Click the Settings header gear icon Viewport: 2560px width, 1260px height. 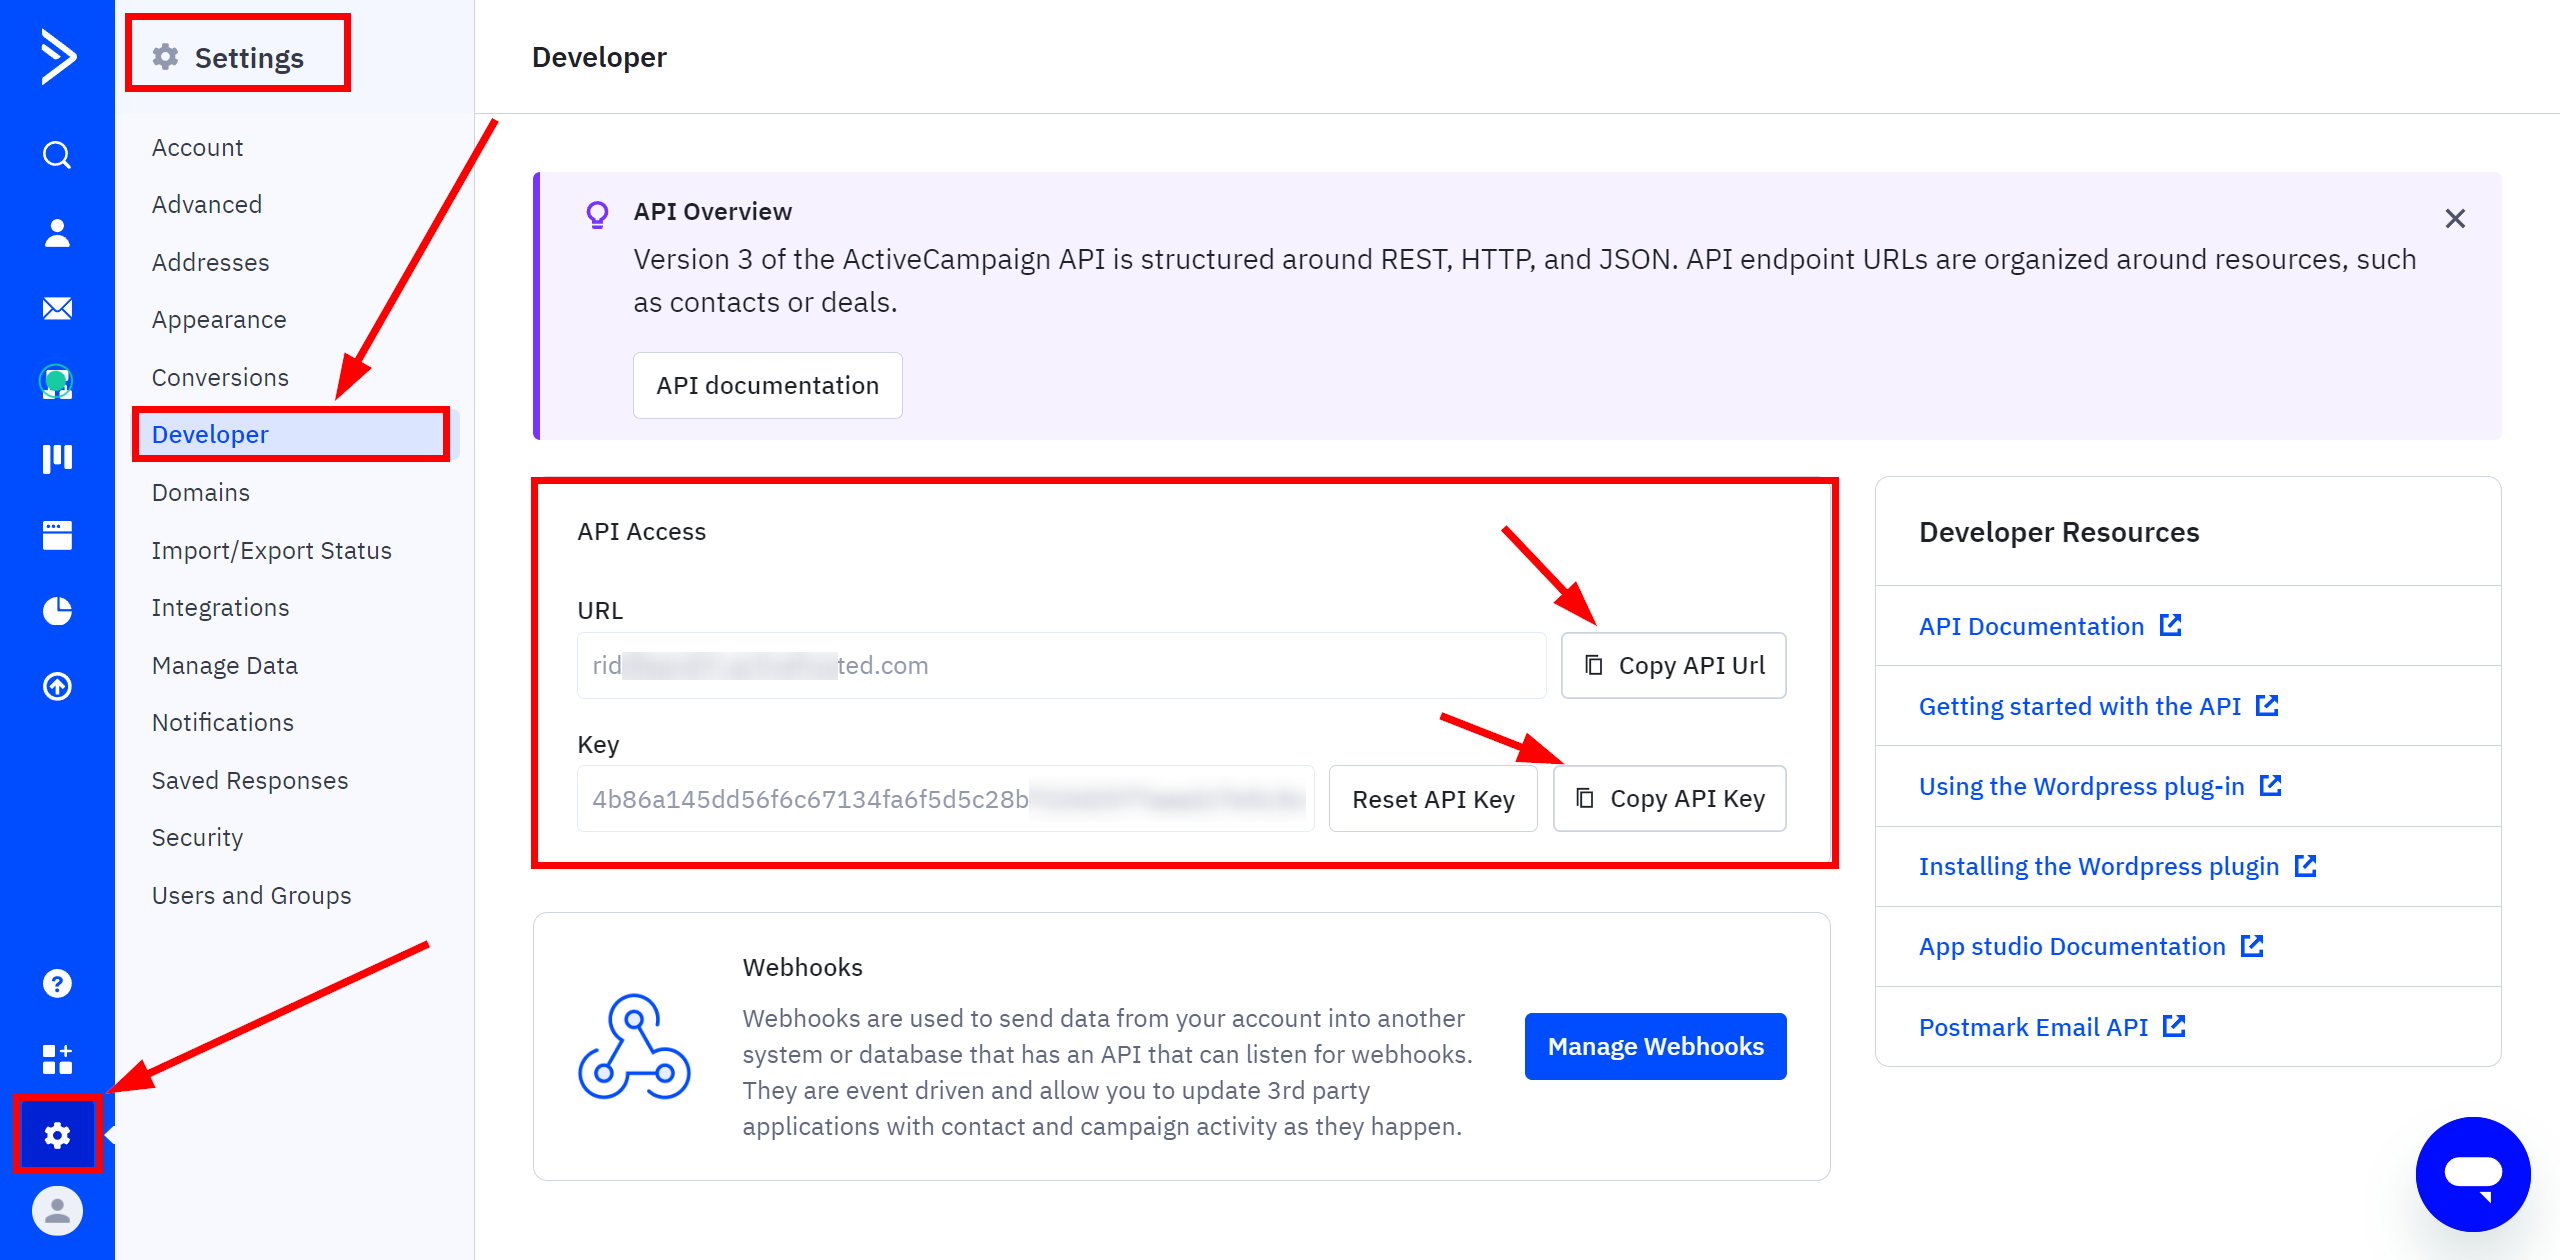click(165, 57)
